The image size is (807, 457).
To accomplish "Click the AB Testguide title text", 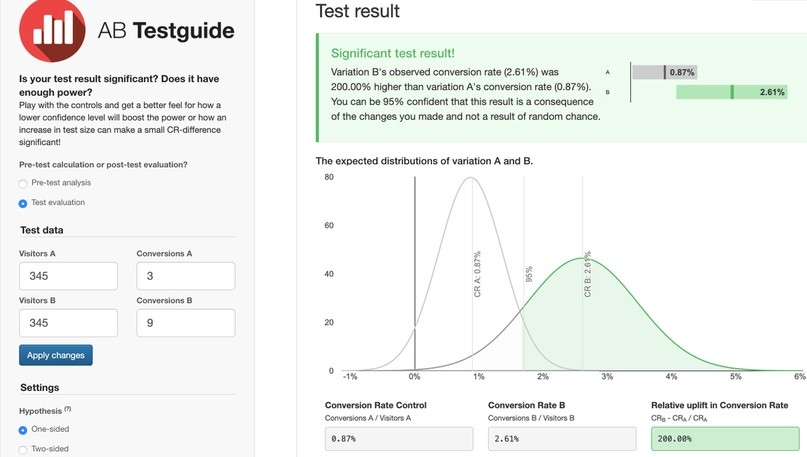I will click(x=166, y=31).
